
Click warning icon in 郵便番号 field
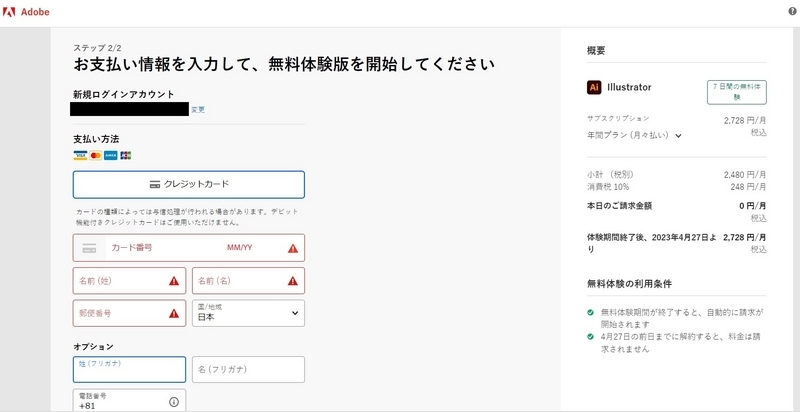174,314
